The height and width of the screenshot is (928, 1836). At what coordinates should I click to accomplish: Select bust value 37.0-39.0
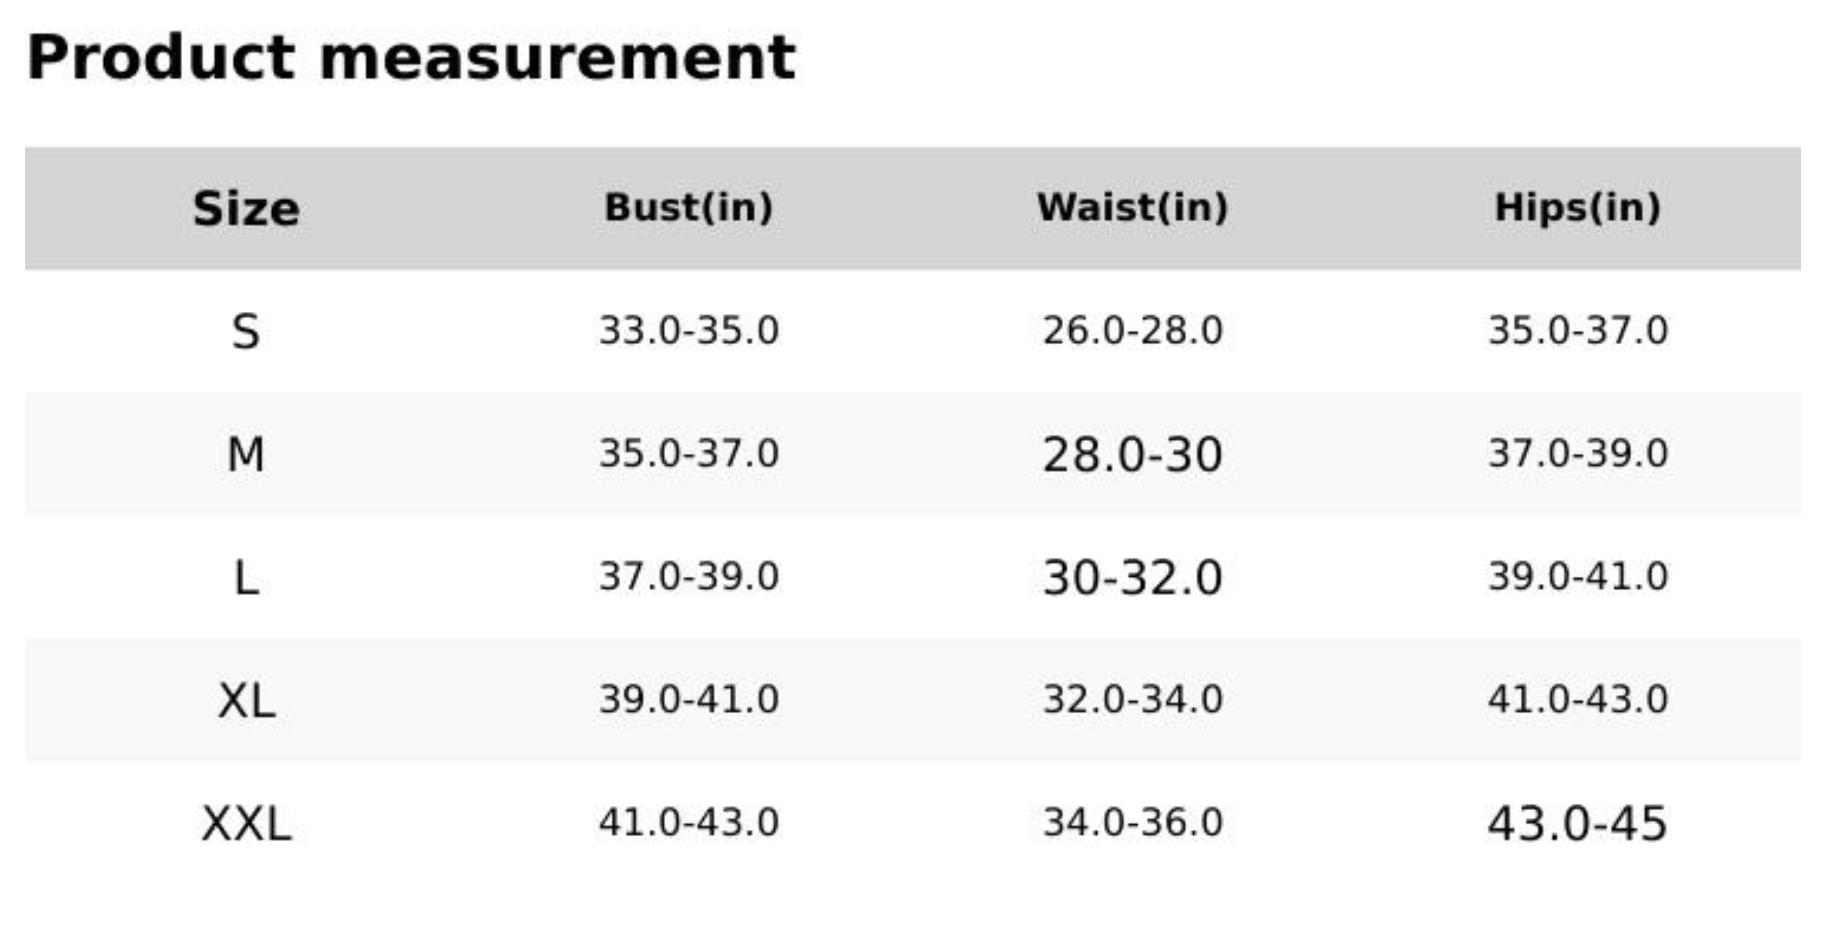coord(688,576)
